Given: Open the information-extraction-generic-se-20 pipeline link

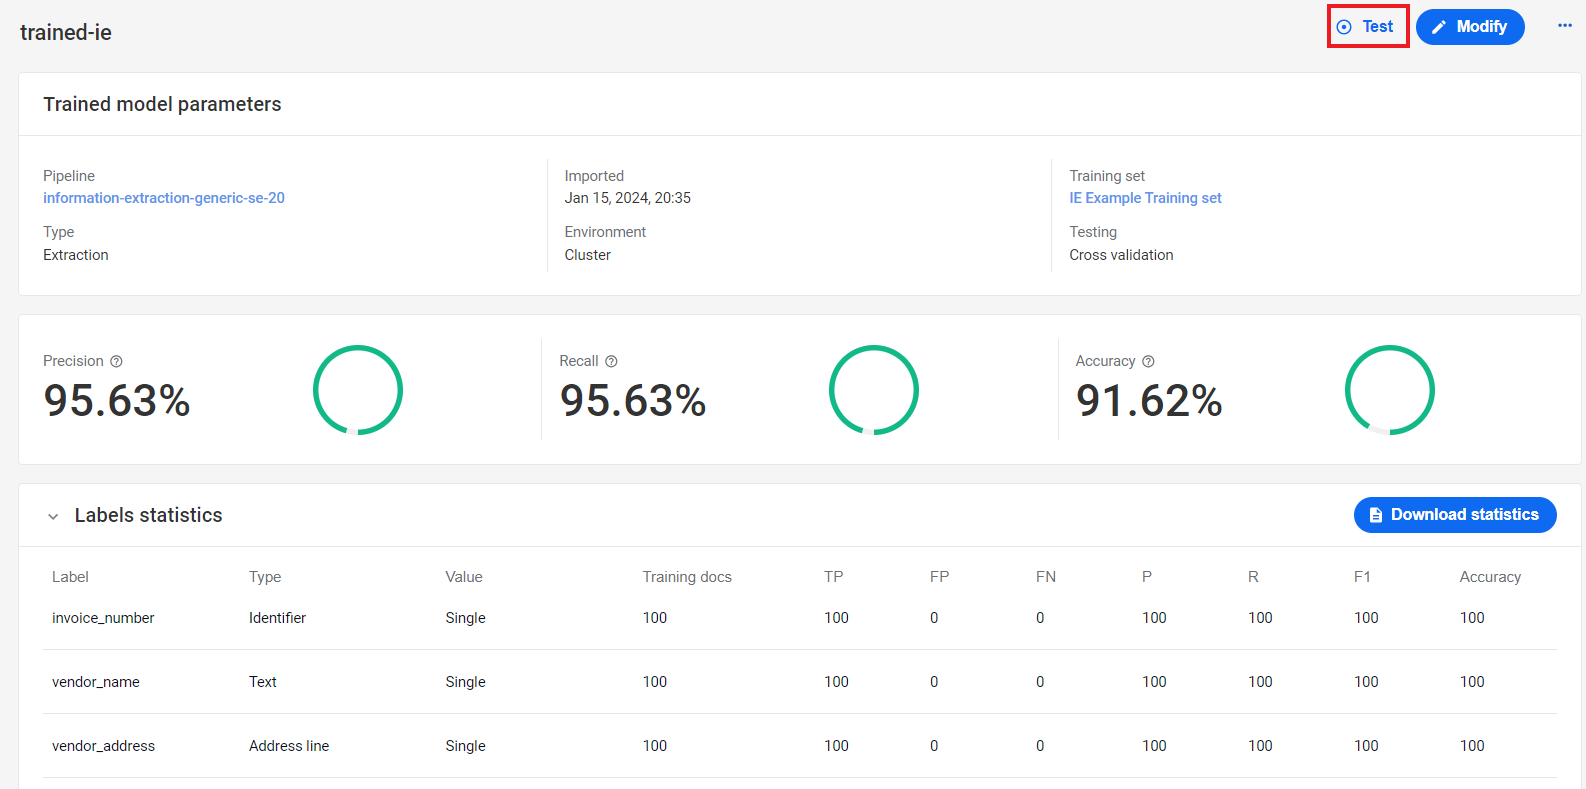Looking at the screenshot, I should pos(164,198).
